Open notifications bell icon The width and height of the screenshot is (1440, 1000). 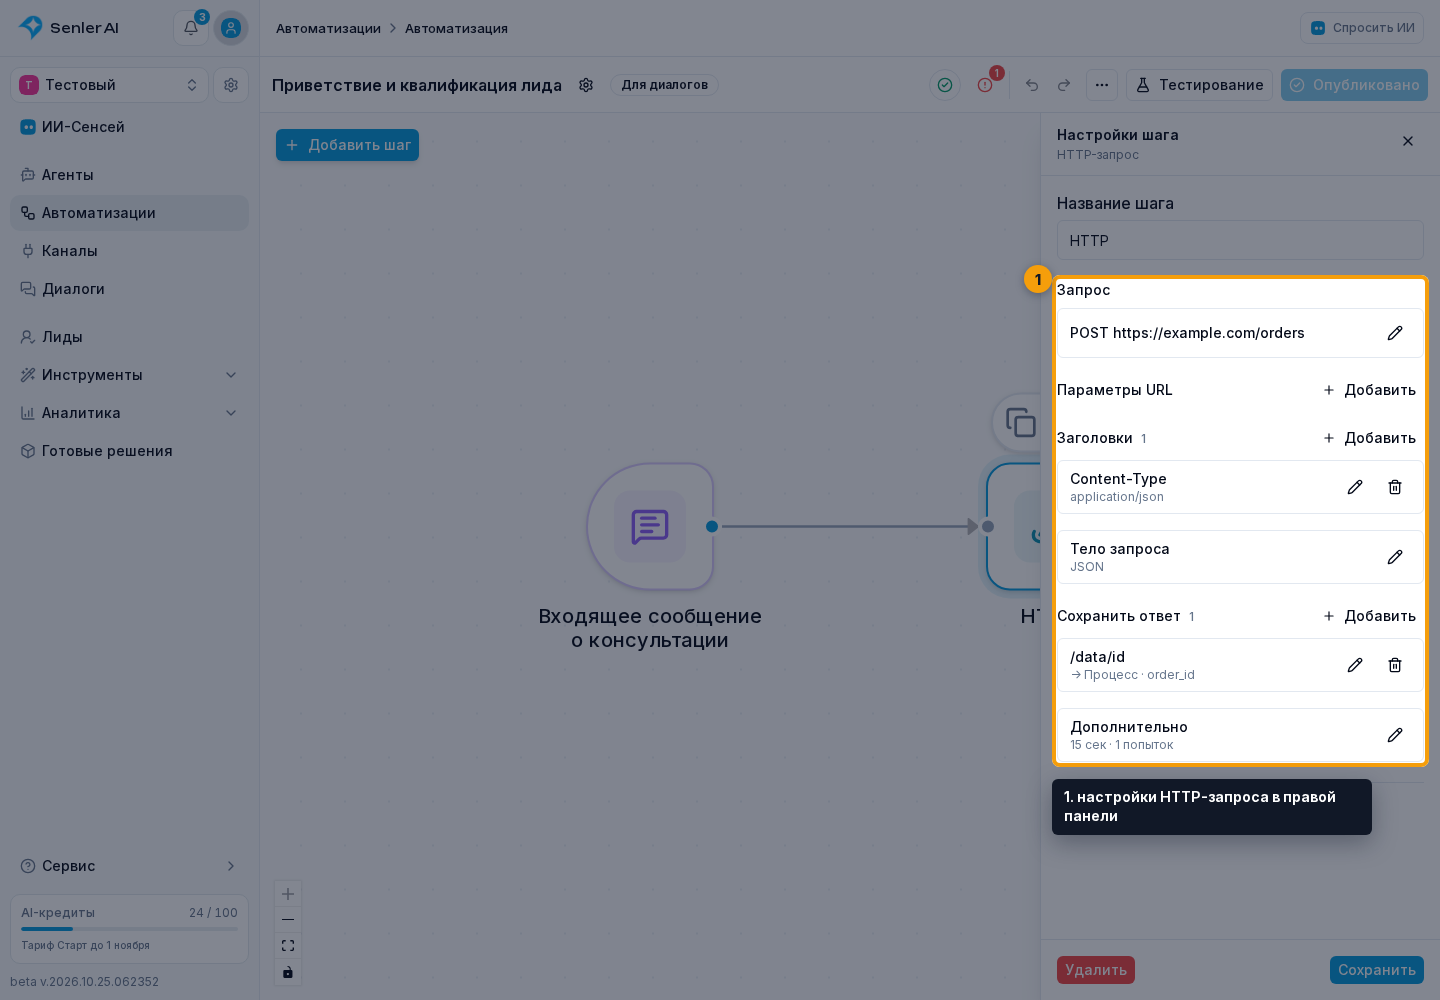point(191,28)
